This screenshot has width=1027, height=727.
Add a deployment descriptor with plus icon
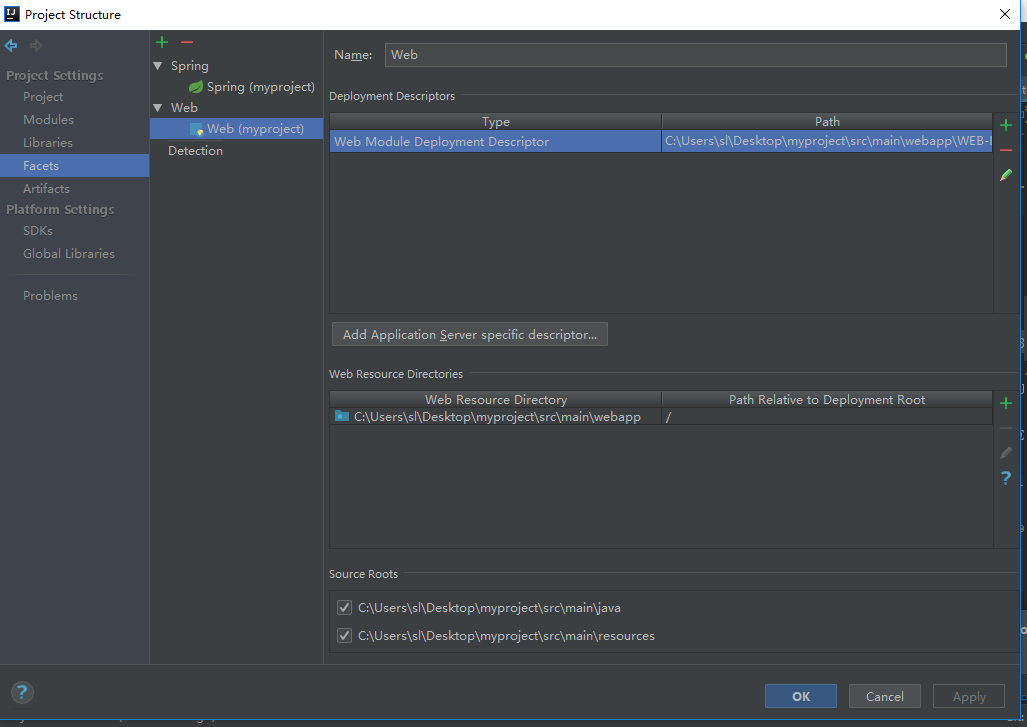click(x=1006, y=125)
